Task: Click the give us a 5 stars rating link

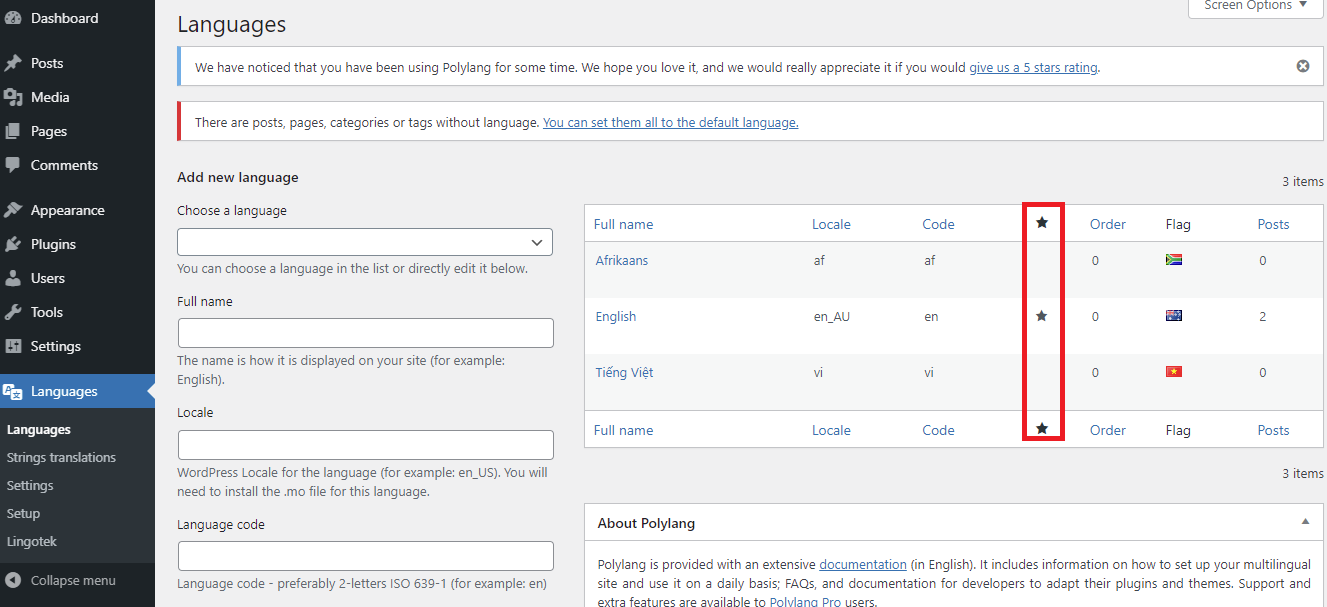Action: (x=1033, y=68)
